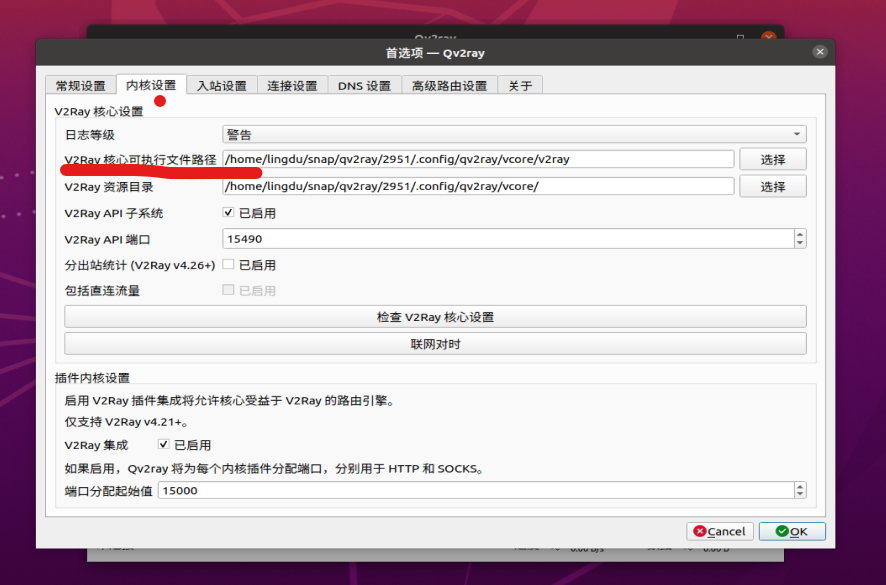The width and height of the screenshot is (886, 585).
Task: Open the 入站设置 tab
Action: pyautogui.click(x=222, y=85)
